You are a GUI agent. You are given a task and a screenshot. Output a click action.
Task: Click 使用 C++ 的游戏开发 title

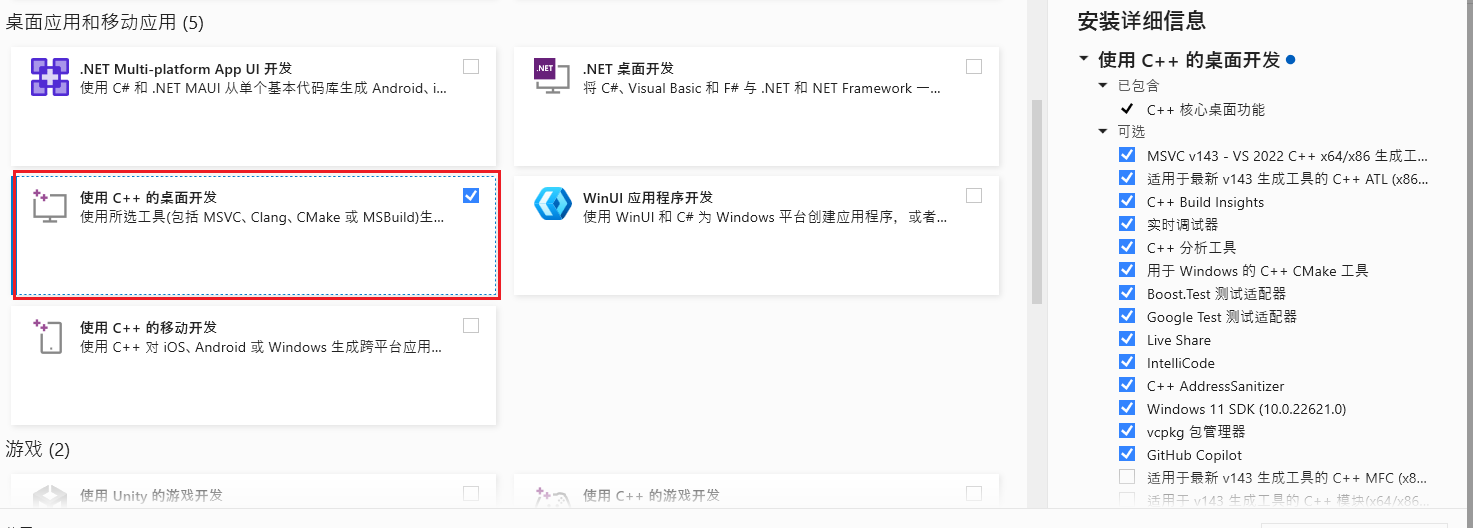tap(651, 495)
